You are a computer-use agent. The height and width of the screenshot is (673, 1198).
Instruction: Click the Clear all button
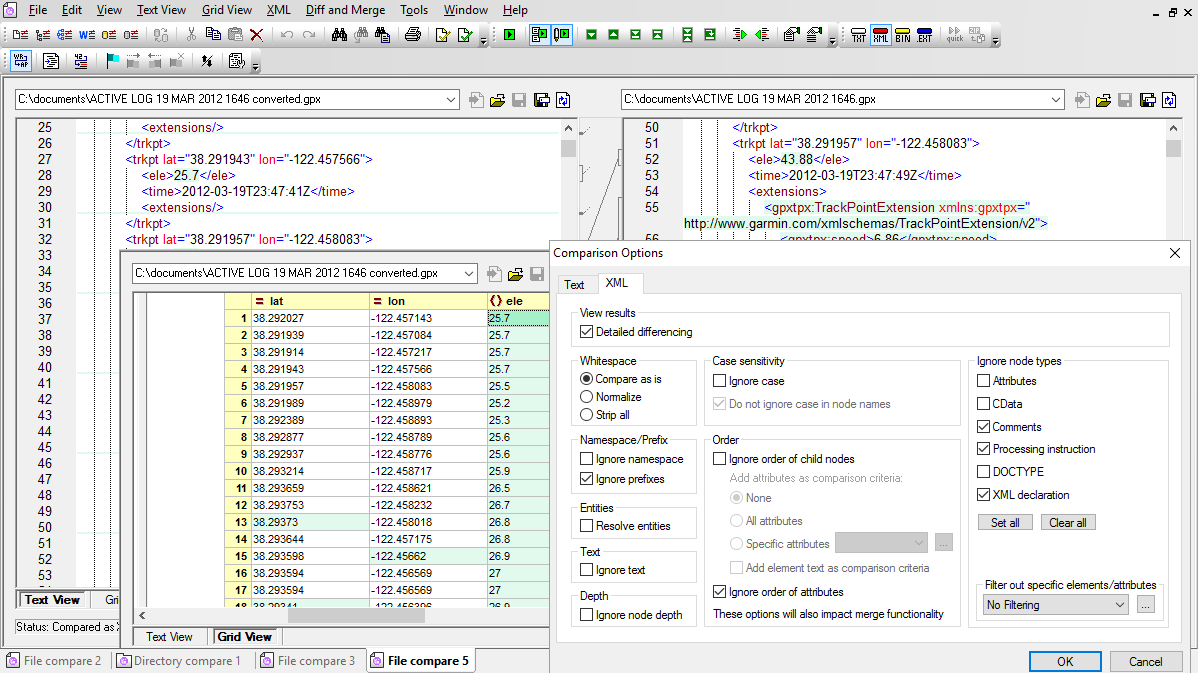tap(1068, 523)
